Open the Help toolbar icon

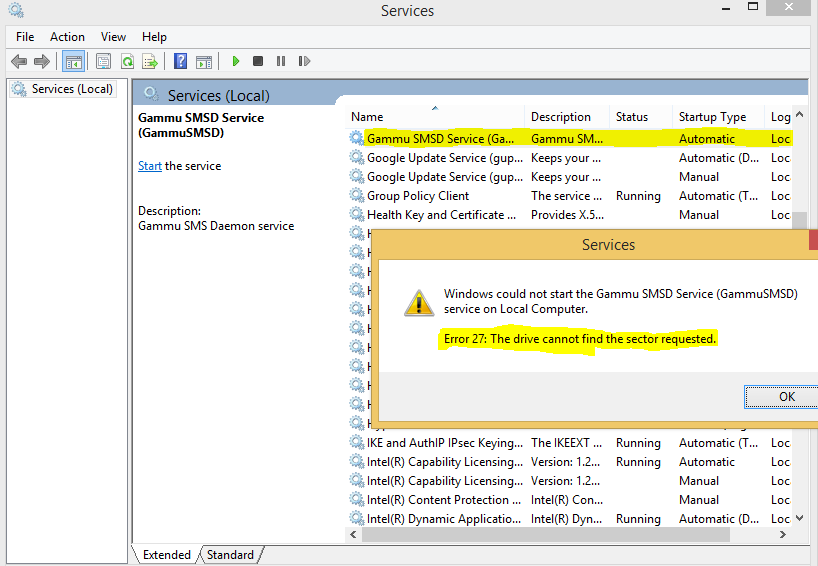pyautogui.click(x=181, y=62)
